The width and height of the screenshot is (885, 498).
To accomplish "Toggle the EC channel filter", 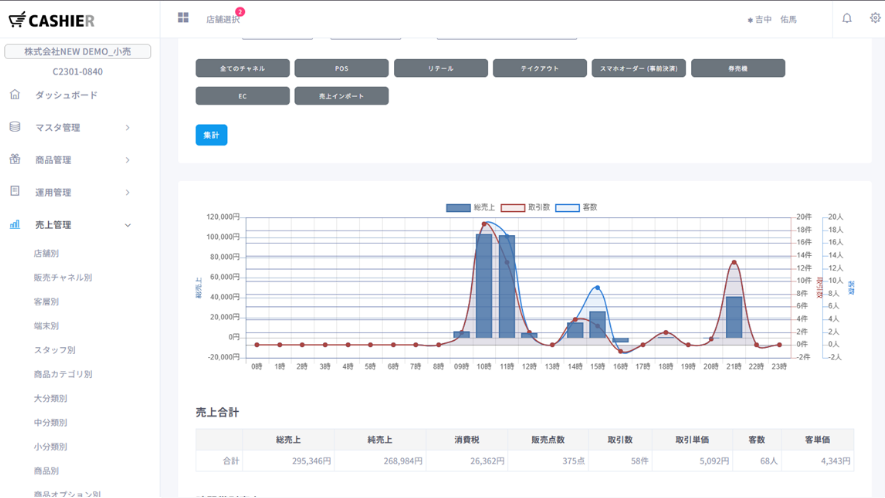I will click(x=242, y=96).
